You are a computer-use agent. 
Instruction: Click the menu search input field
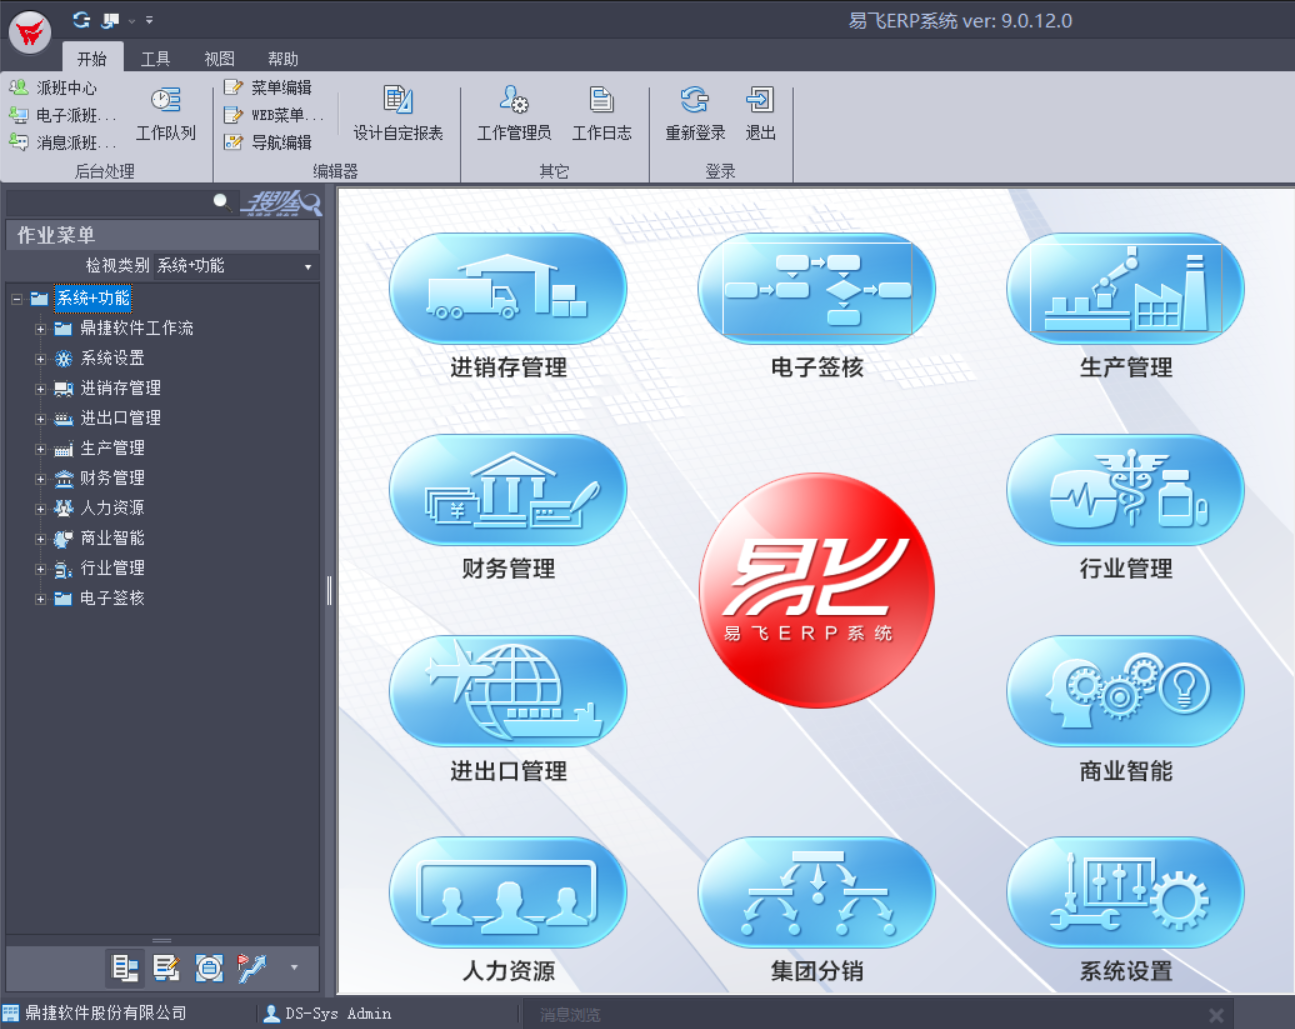point(110,203)
